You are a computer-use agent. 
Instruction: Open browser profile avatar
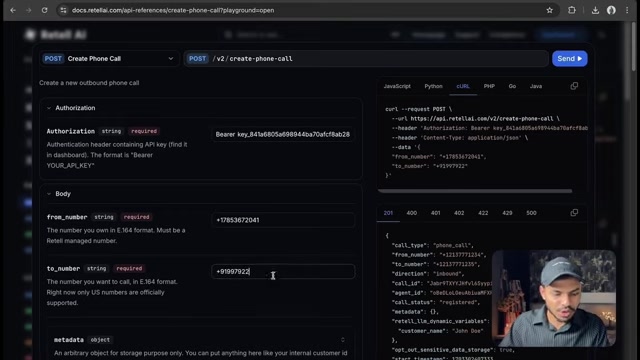coord(611,10)
